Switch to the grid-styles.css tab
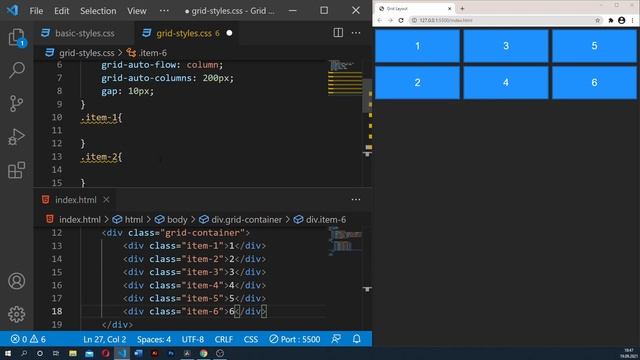This screenshot has height=360, width=640. [x=187, y=33]
